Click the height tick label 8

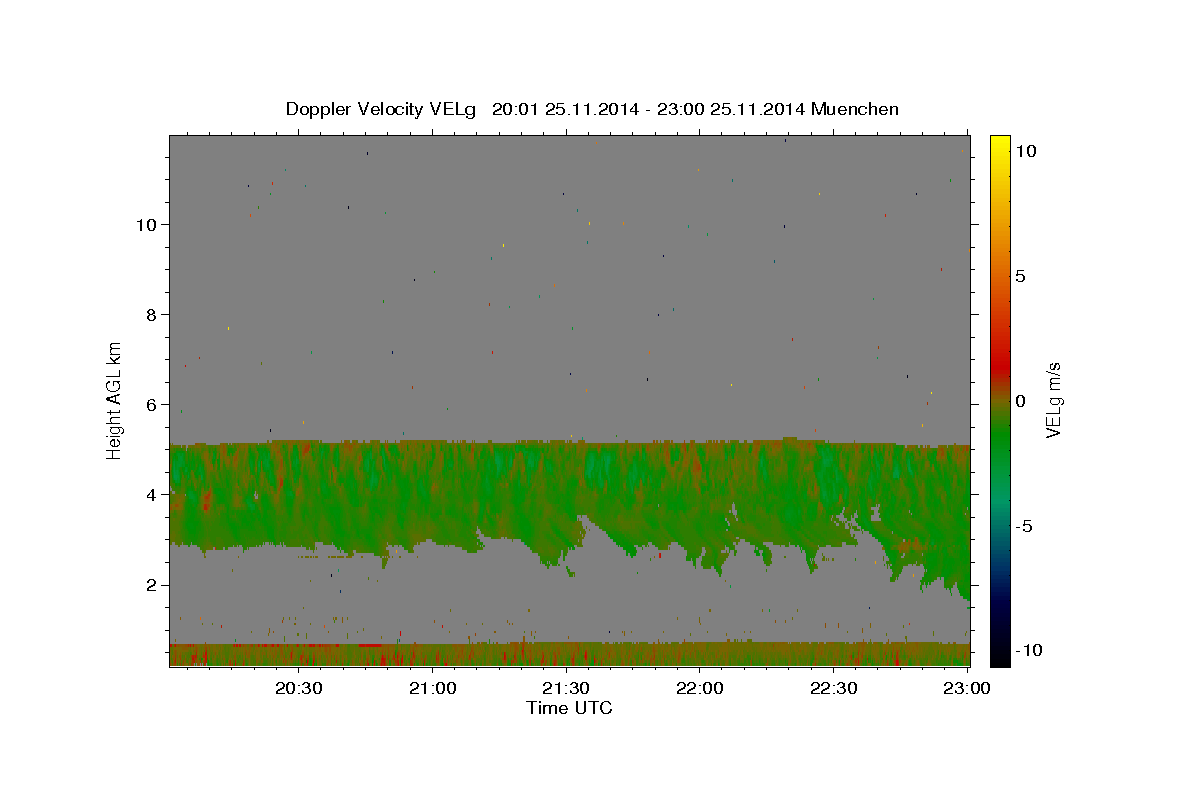click(150, 314)
